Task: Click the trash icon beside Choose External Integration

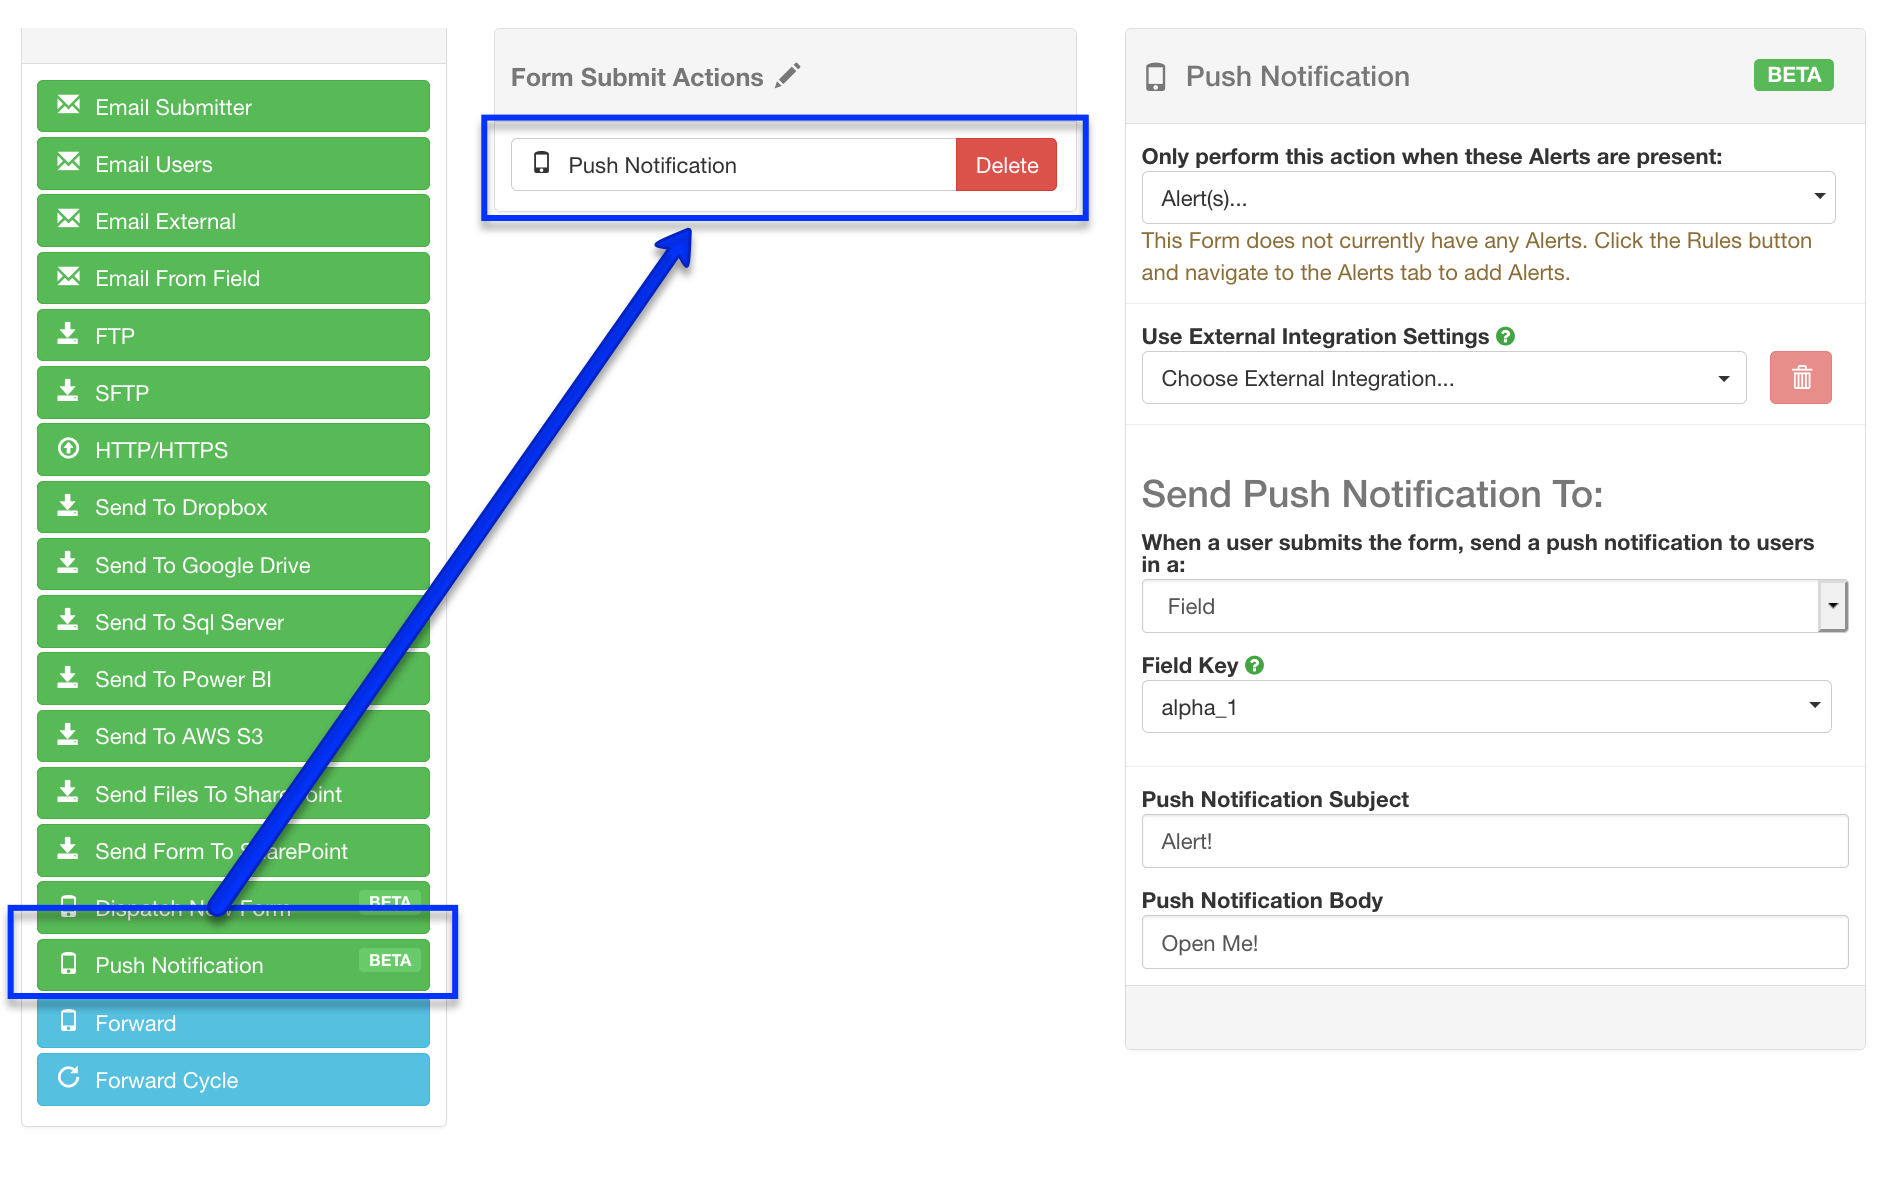Action: [1799, 377]
